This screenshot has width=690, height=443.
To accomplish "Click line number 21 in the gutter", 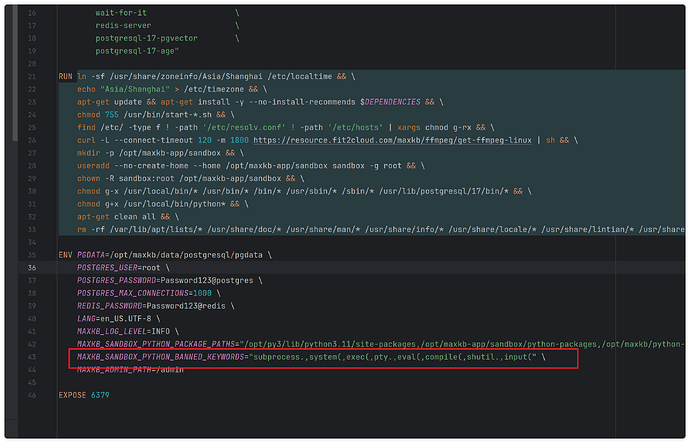I will click(x=32, y=77).
